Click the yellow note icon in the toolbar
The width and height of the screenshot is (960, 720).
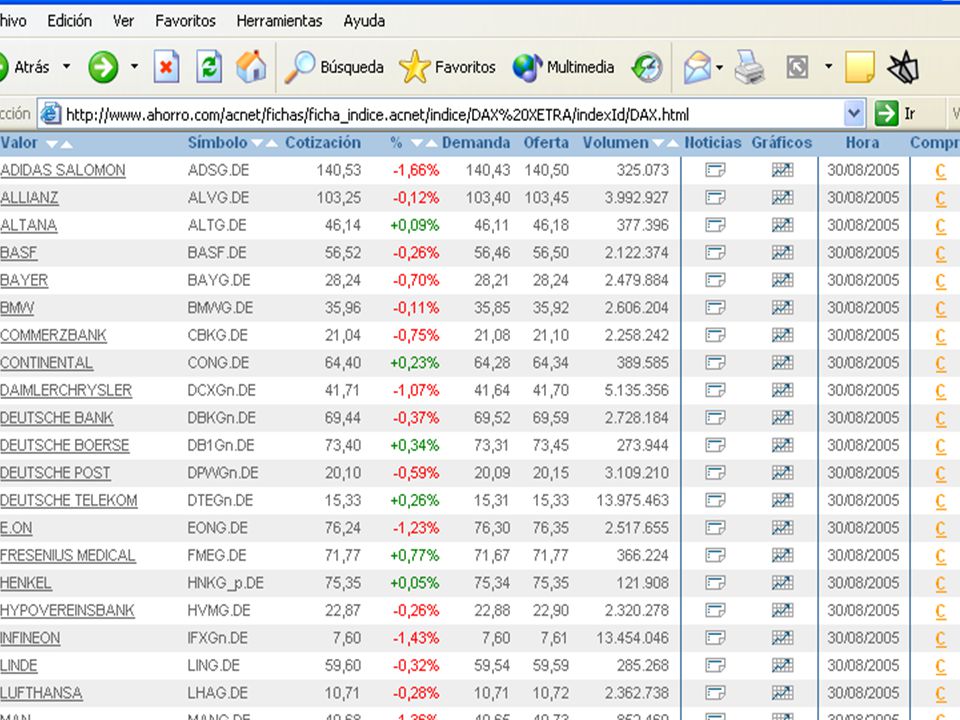(x=860, y=67)
